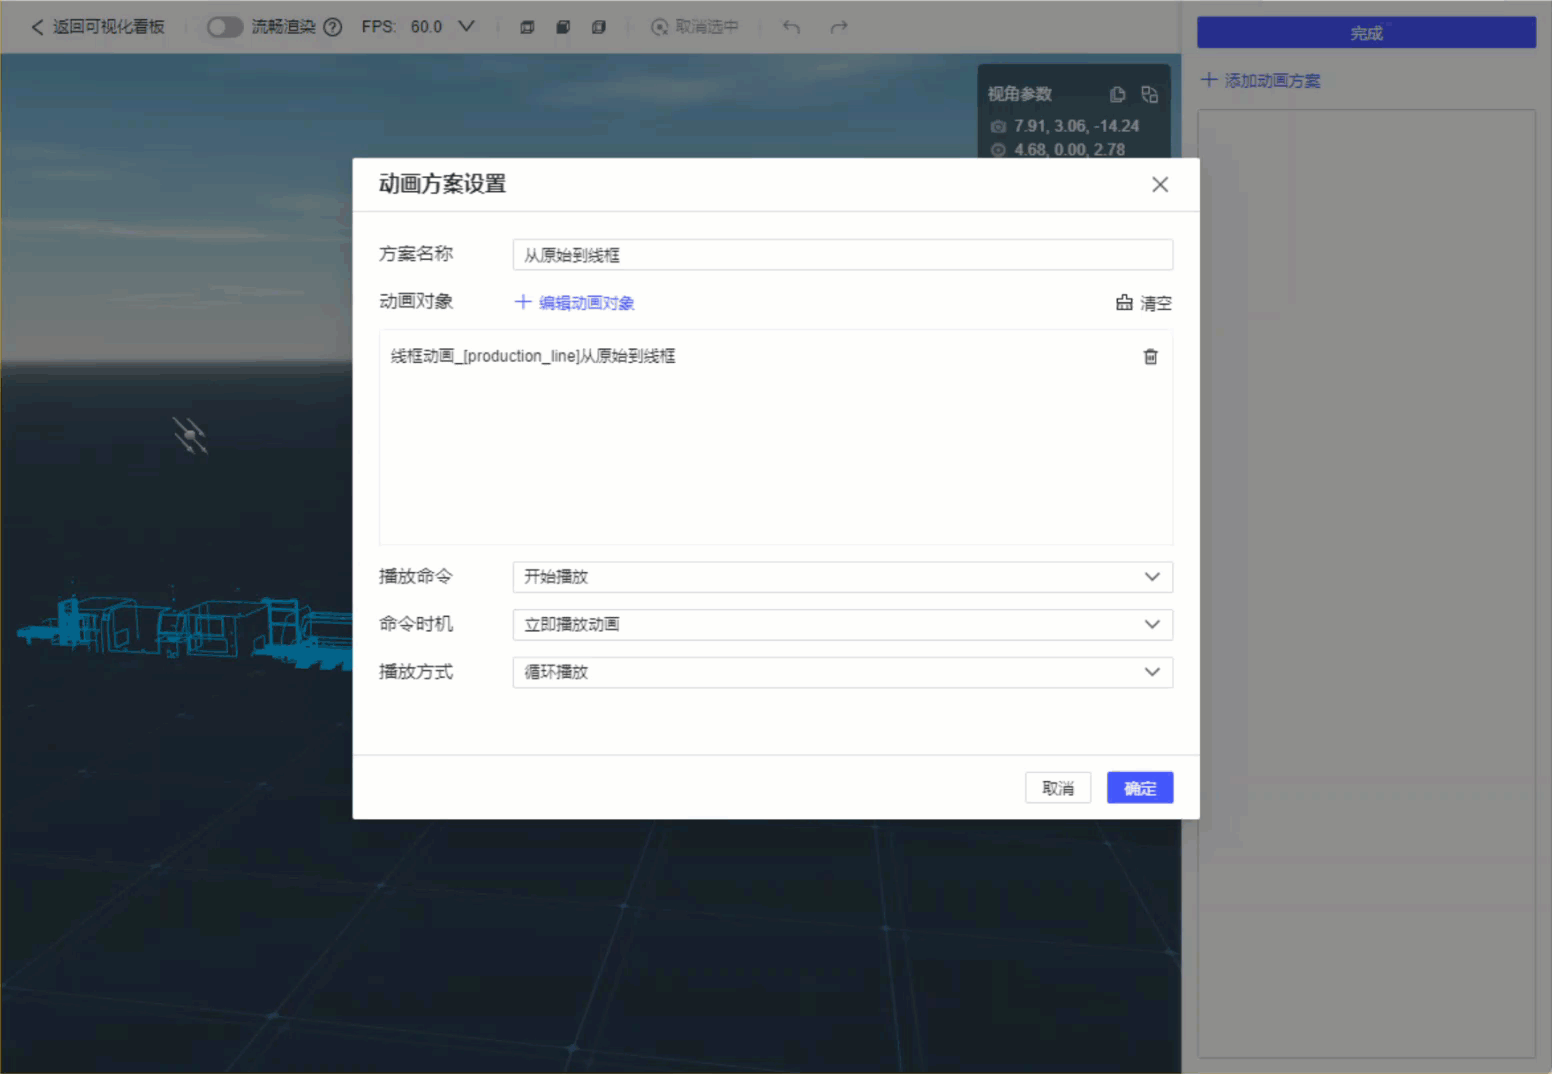The height and width of the screenshot is (1074, 1552).
Task: Click the apply viewpoint icon beside copy icon
Action: [1149, 94]
